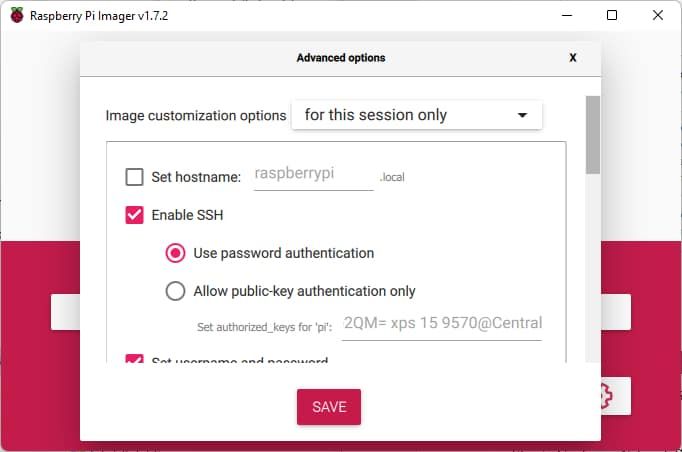Toggle Set username and password checkbox

134,360
